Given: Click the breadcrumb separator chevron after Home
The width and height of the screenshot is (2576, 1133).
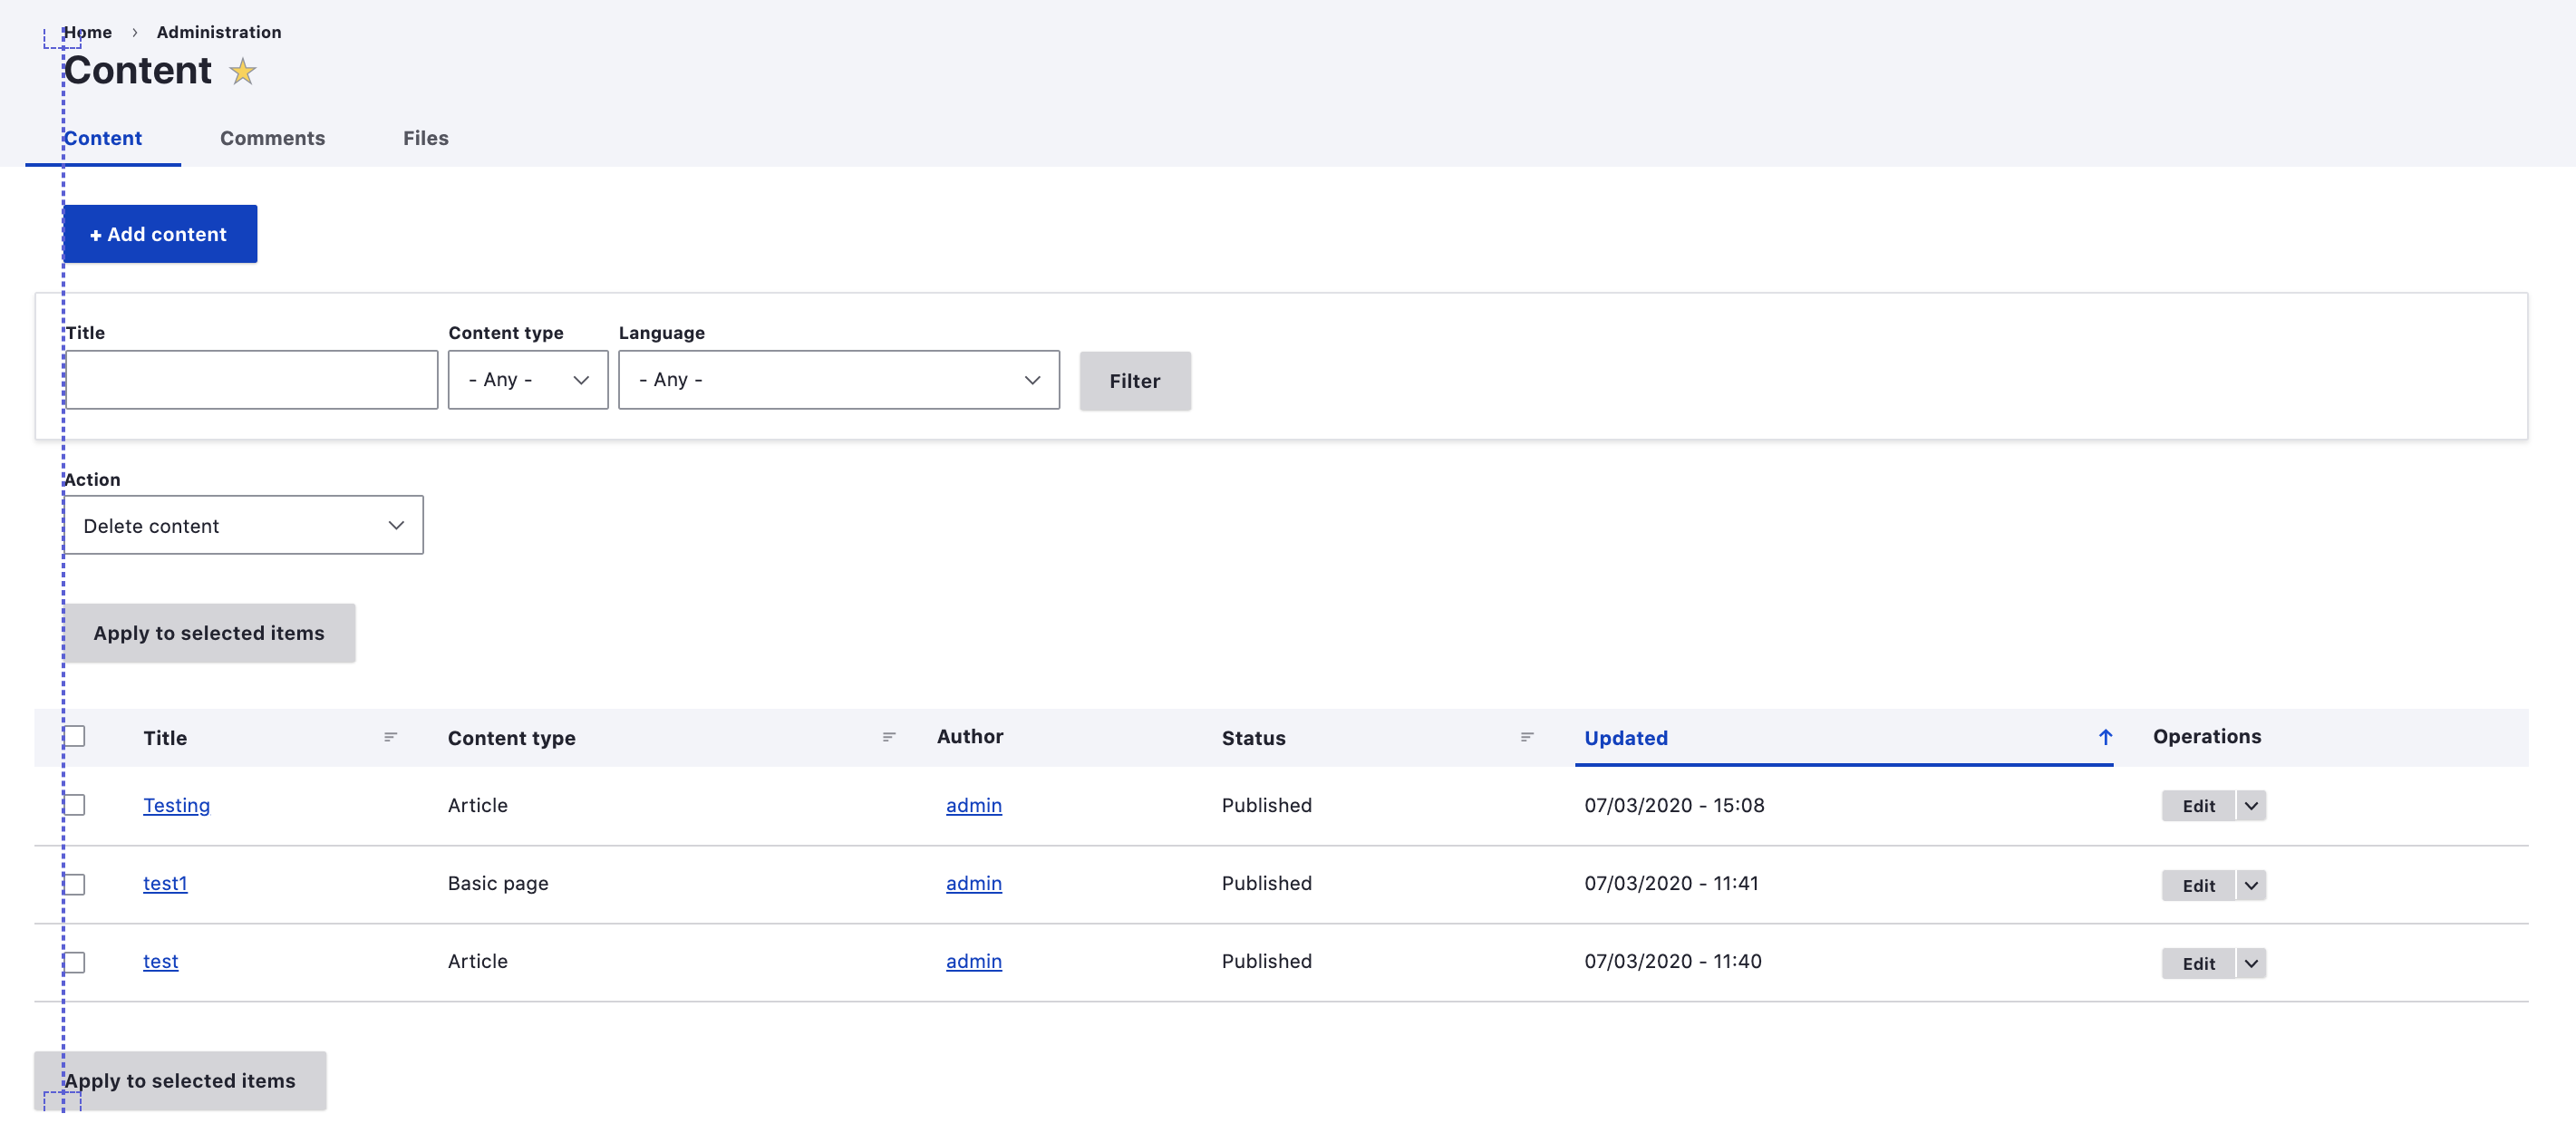Looking at the screenshot, I should click(x=135, y=33).
